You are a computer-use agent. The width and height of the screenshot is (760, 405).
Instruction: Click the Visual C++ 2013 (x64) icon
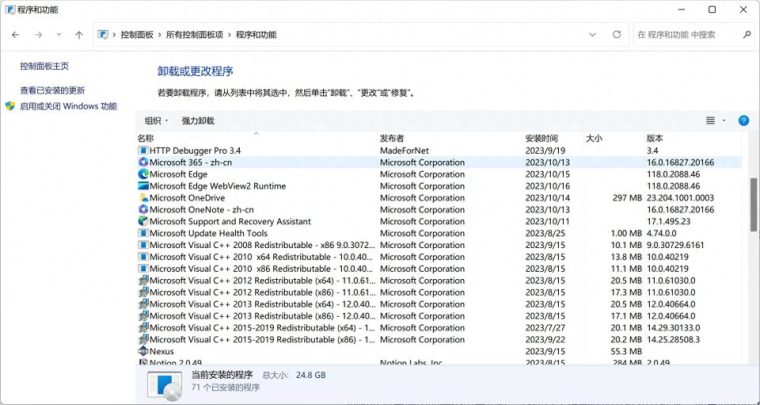[143, 304]
